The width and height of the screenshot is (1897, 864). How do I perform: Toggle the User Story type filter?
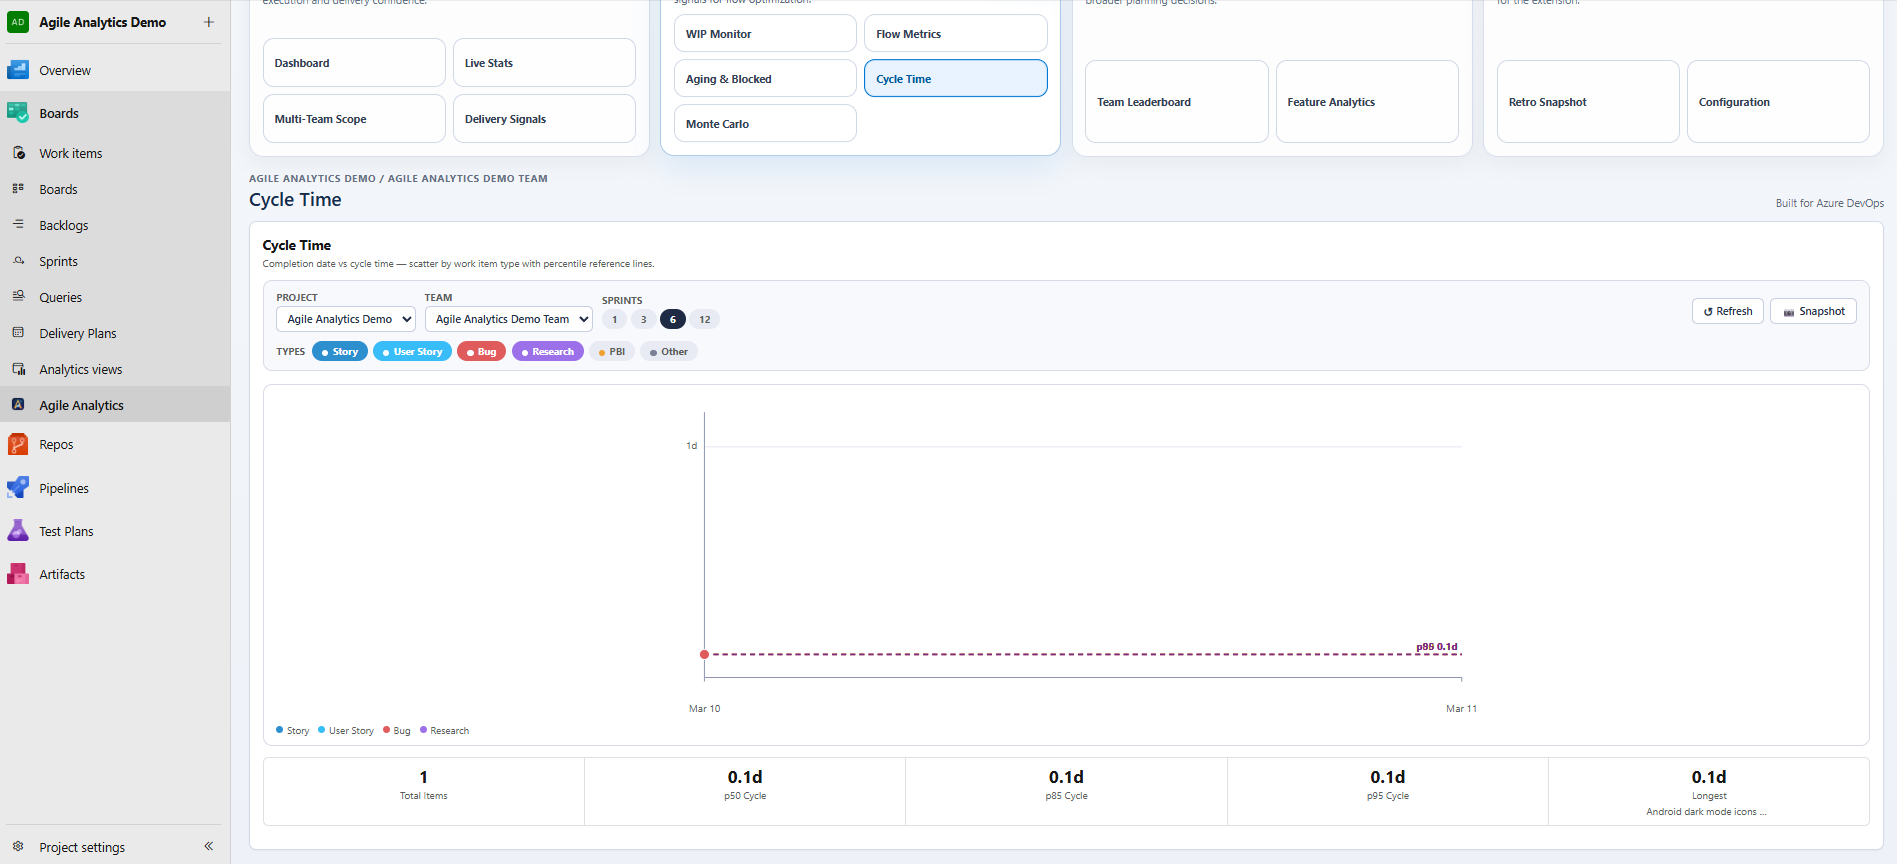pos(412,352)
